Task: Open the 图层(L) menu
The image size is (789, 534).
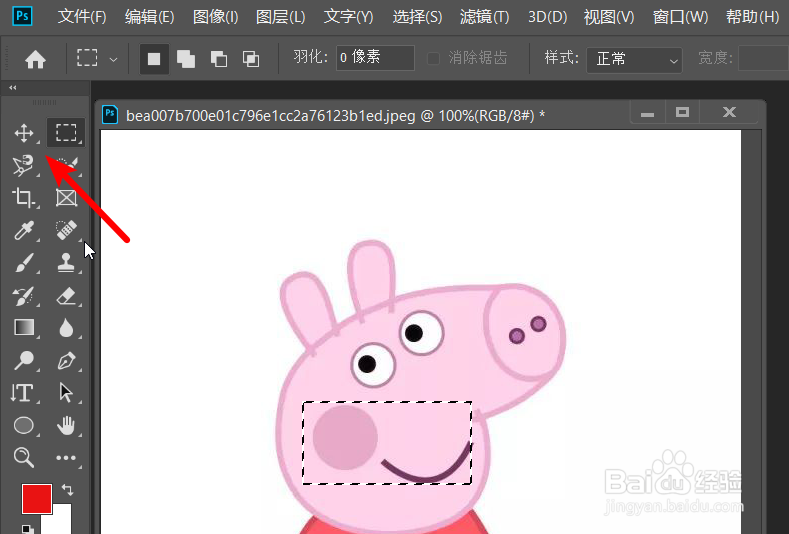Action: tap(280, 17)
